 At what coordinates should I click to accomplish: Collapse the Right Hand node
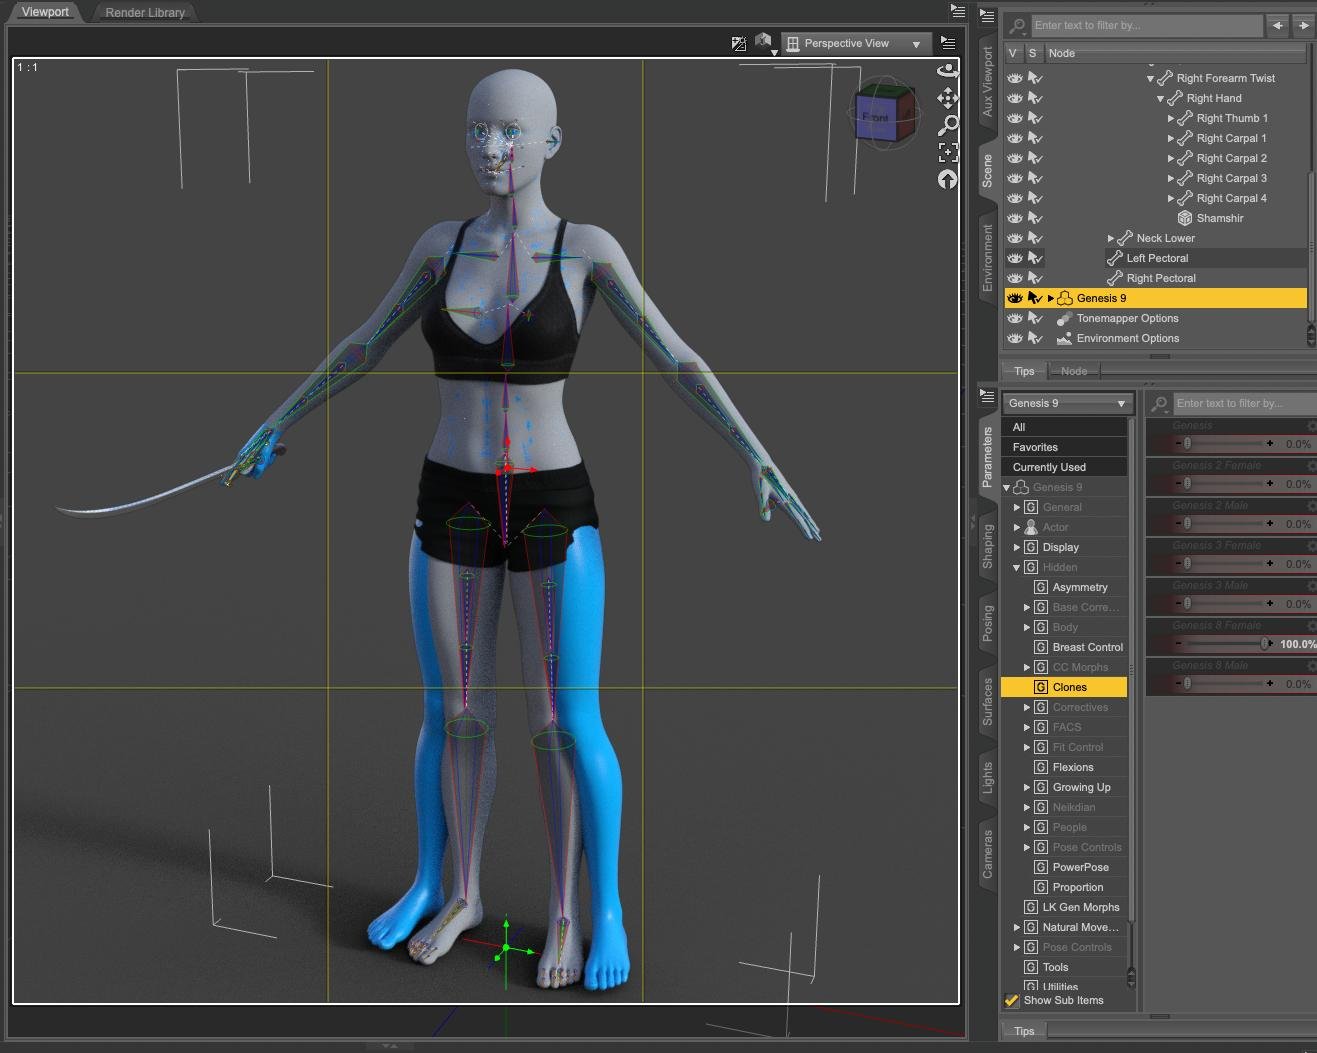point(1160,99)
